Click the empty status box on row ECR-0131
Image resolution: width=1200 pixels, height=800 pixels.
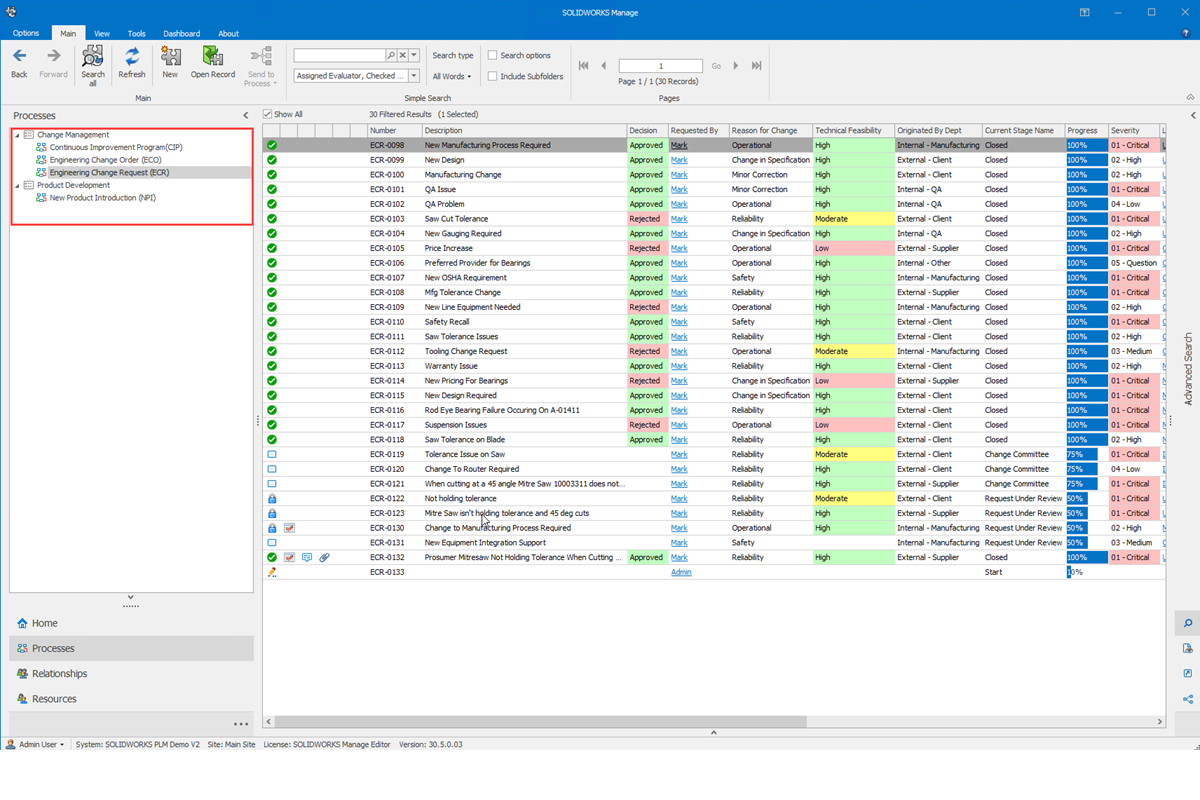pyautogui.click(x=272, y=543)
